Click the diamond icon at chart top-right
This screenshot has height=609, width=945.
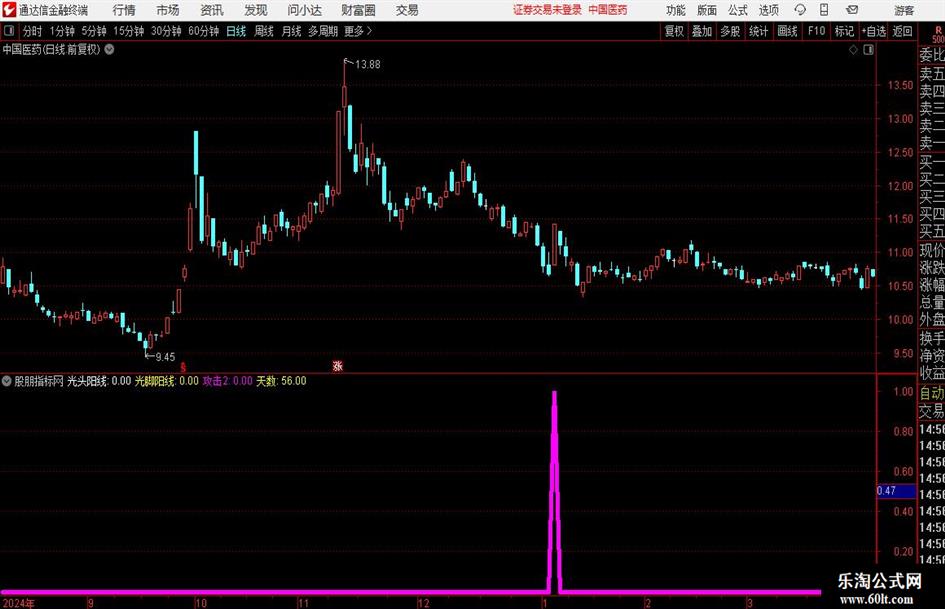tap(853, 50)
